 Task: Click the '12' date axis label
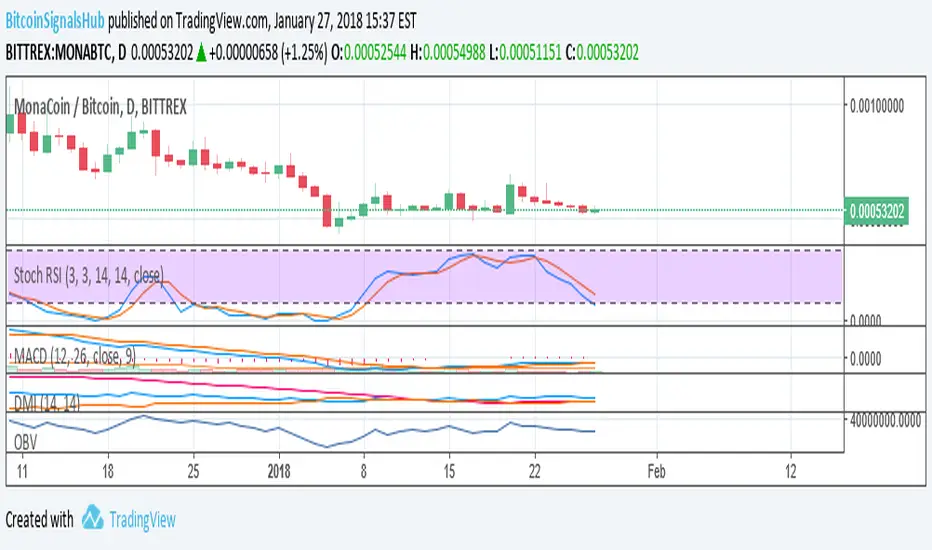click(791, 472)
